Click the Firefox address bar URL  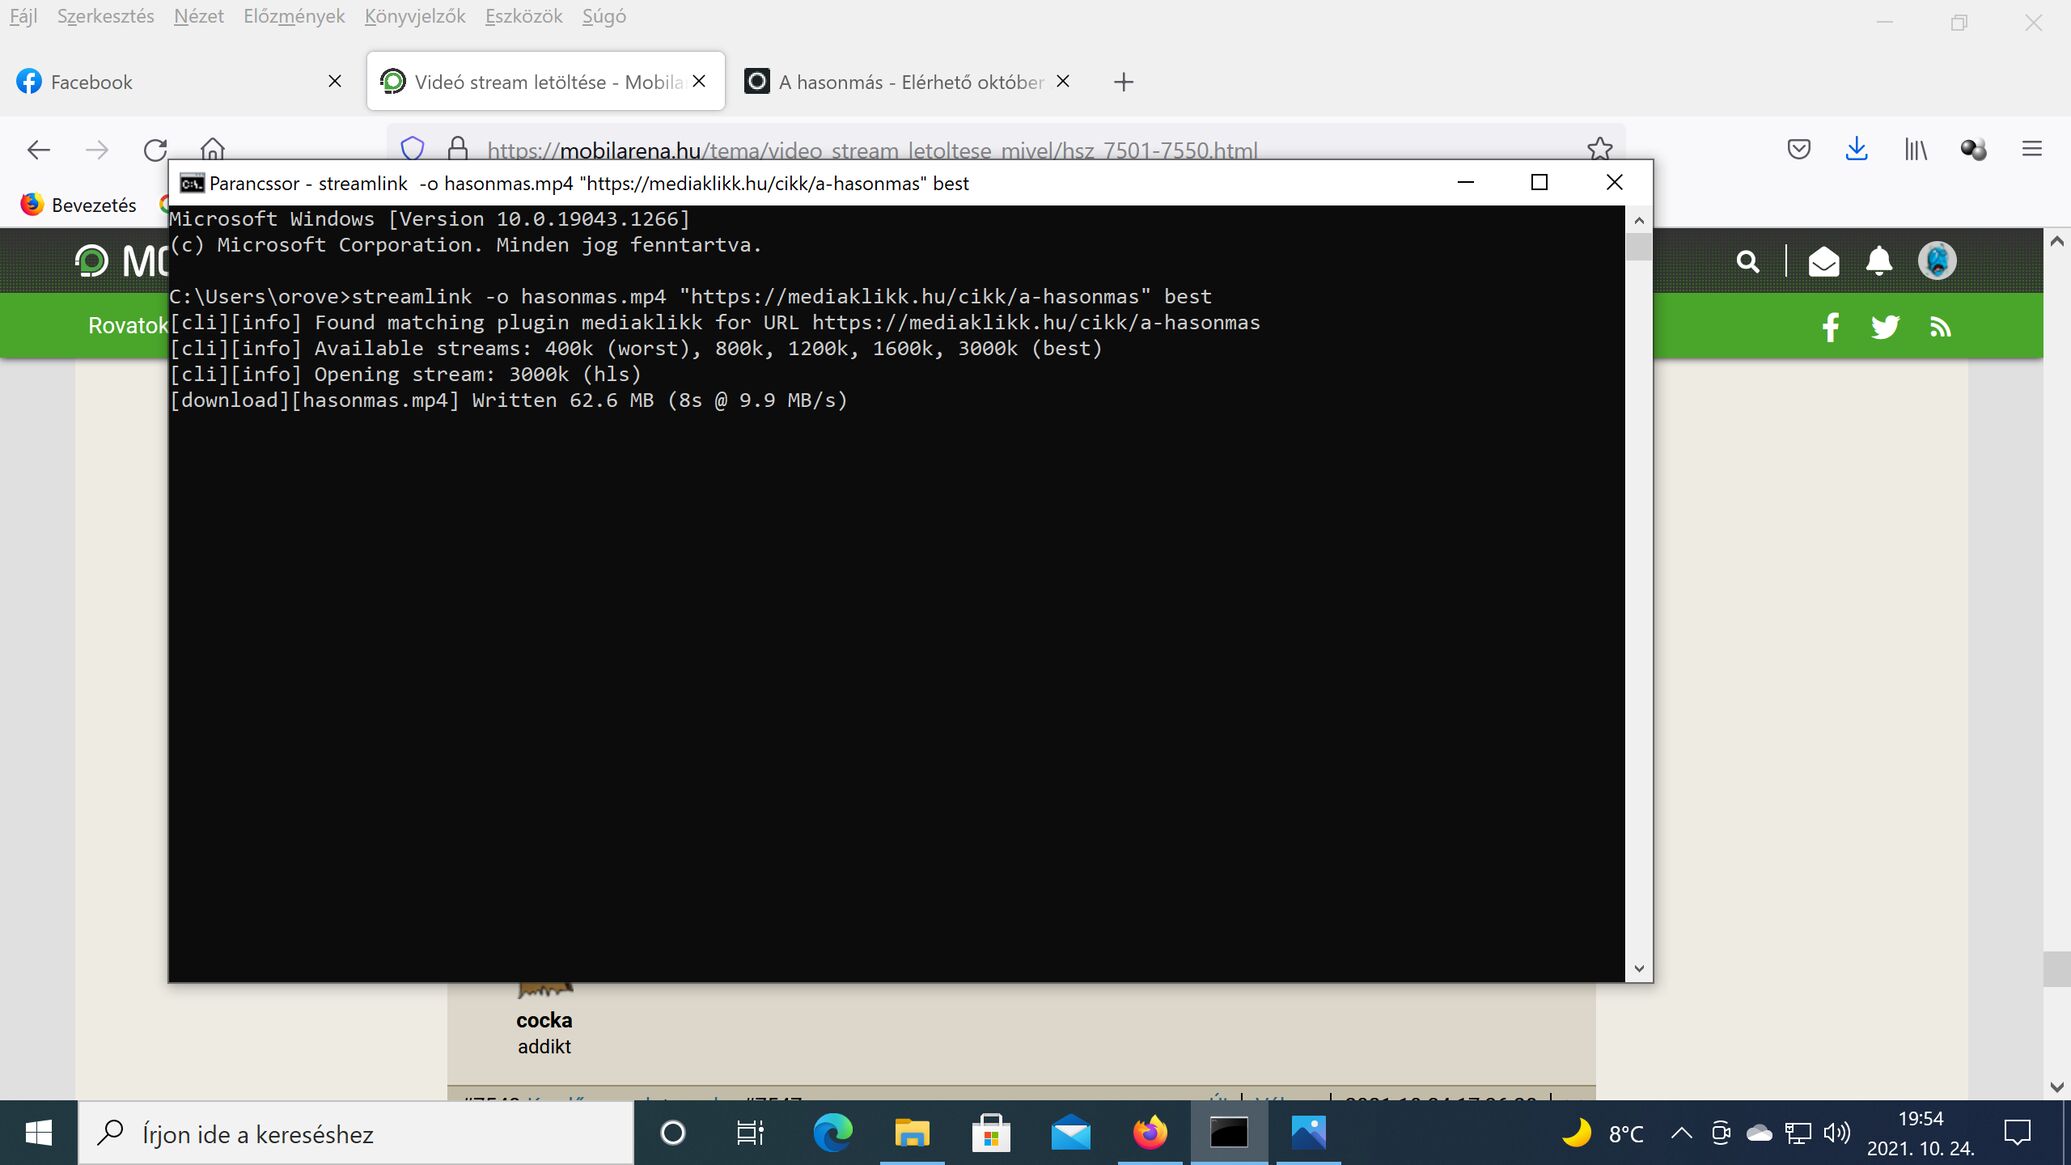click(872, 151)
